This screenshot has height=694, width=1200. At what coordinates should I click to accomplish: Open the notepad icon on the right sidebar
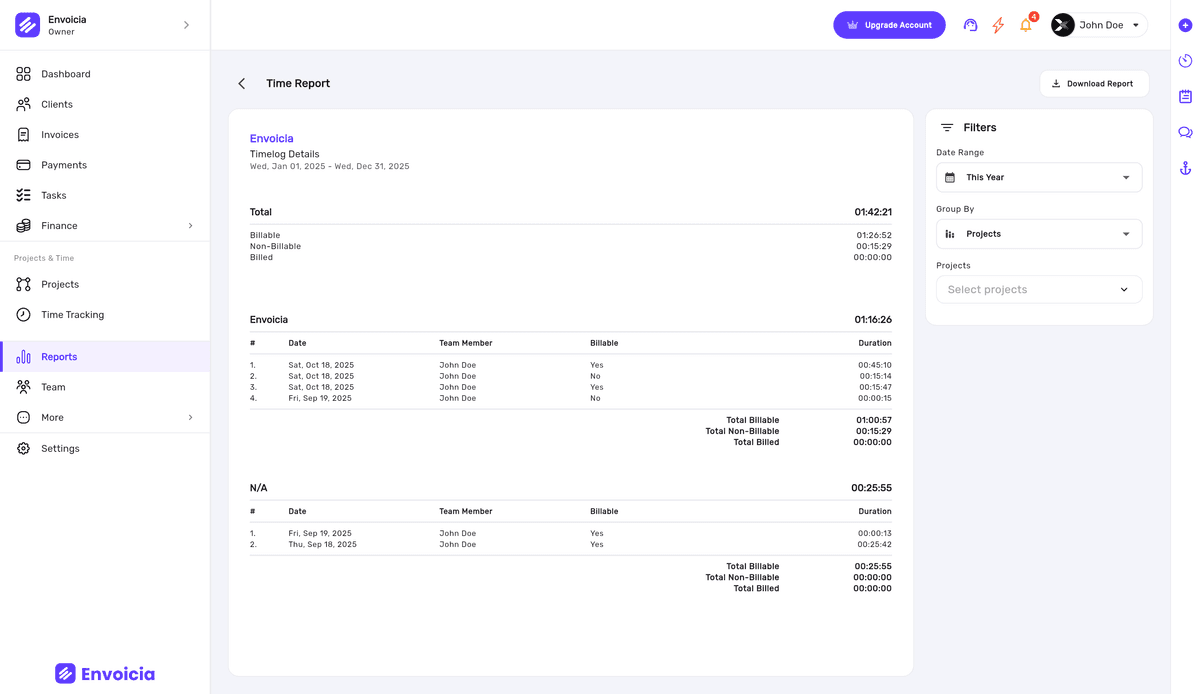[x=1185, y=96]
